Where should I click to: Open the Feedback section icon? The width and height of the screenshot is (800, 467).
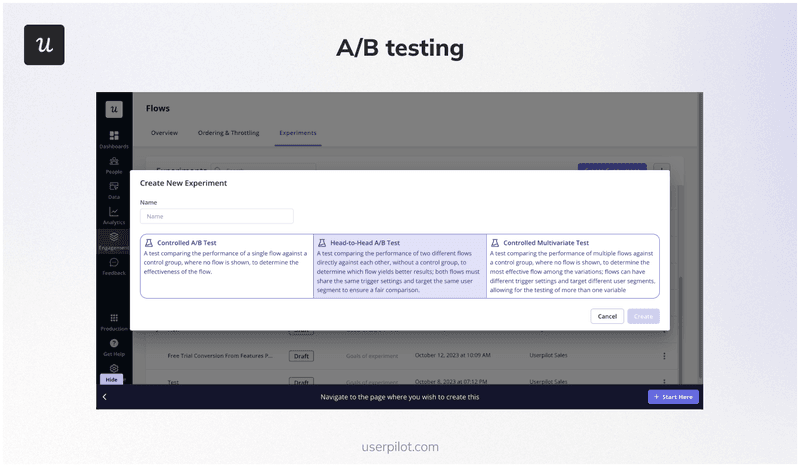point(113,263)
